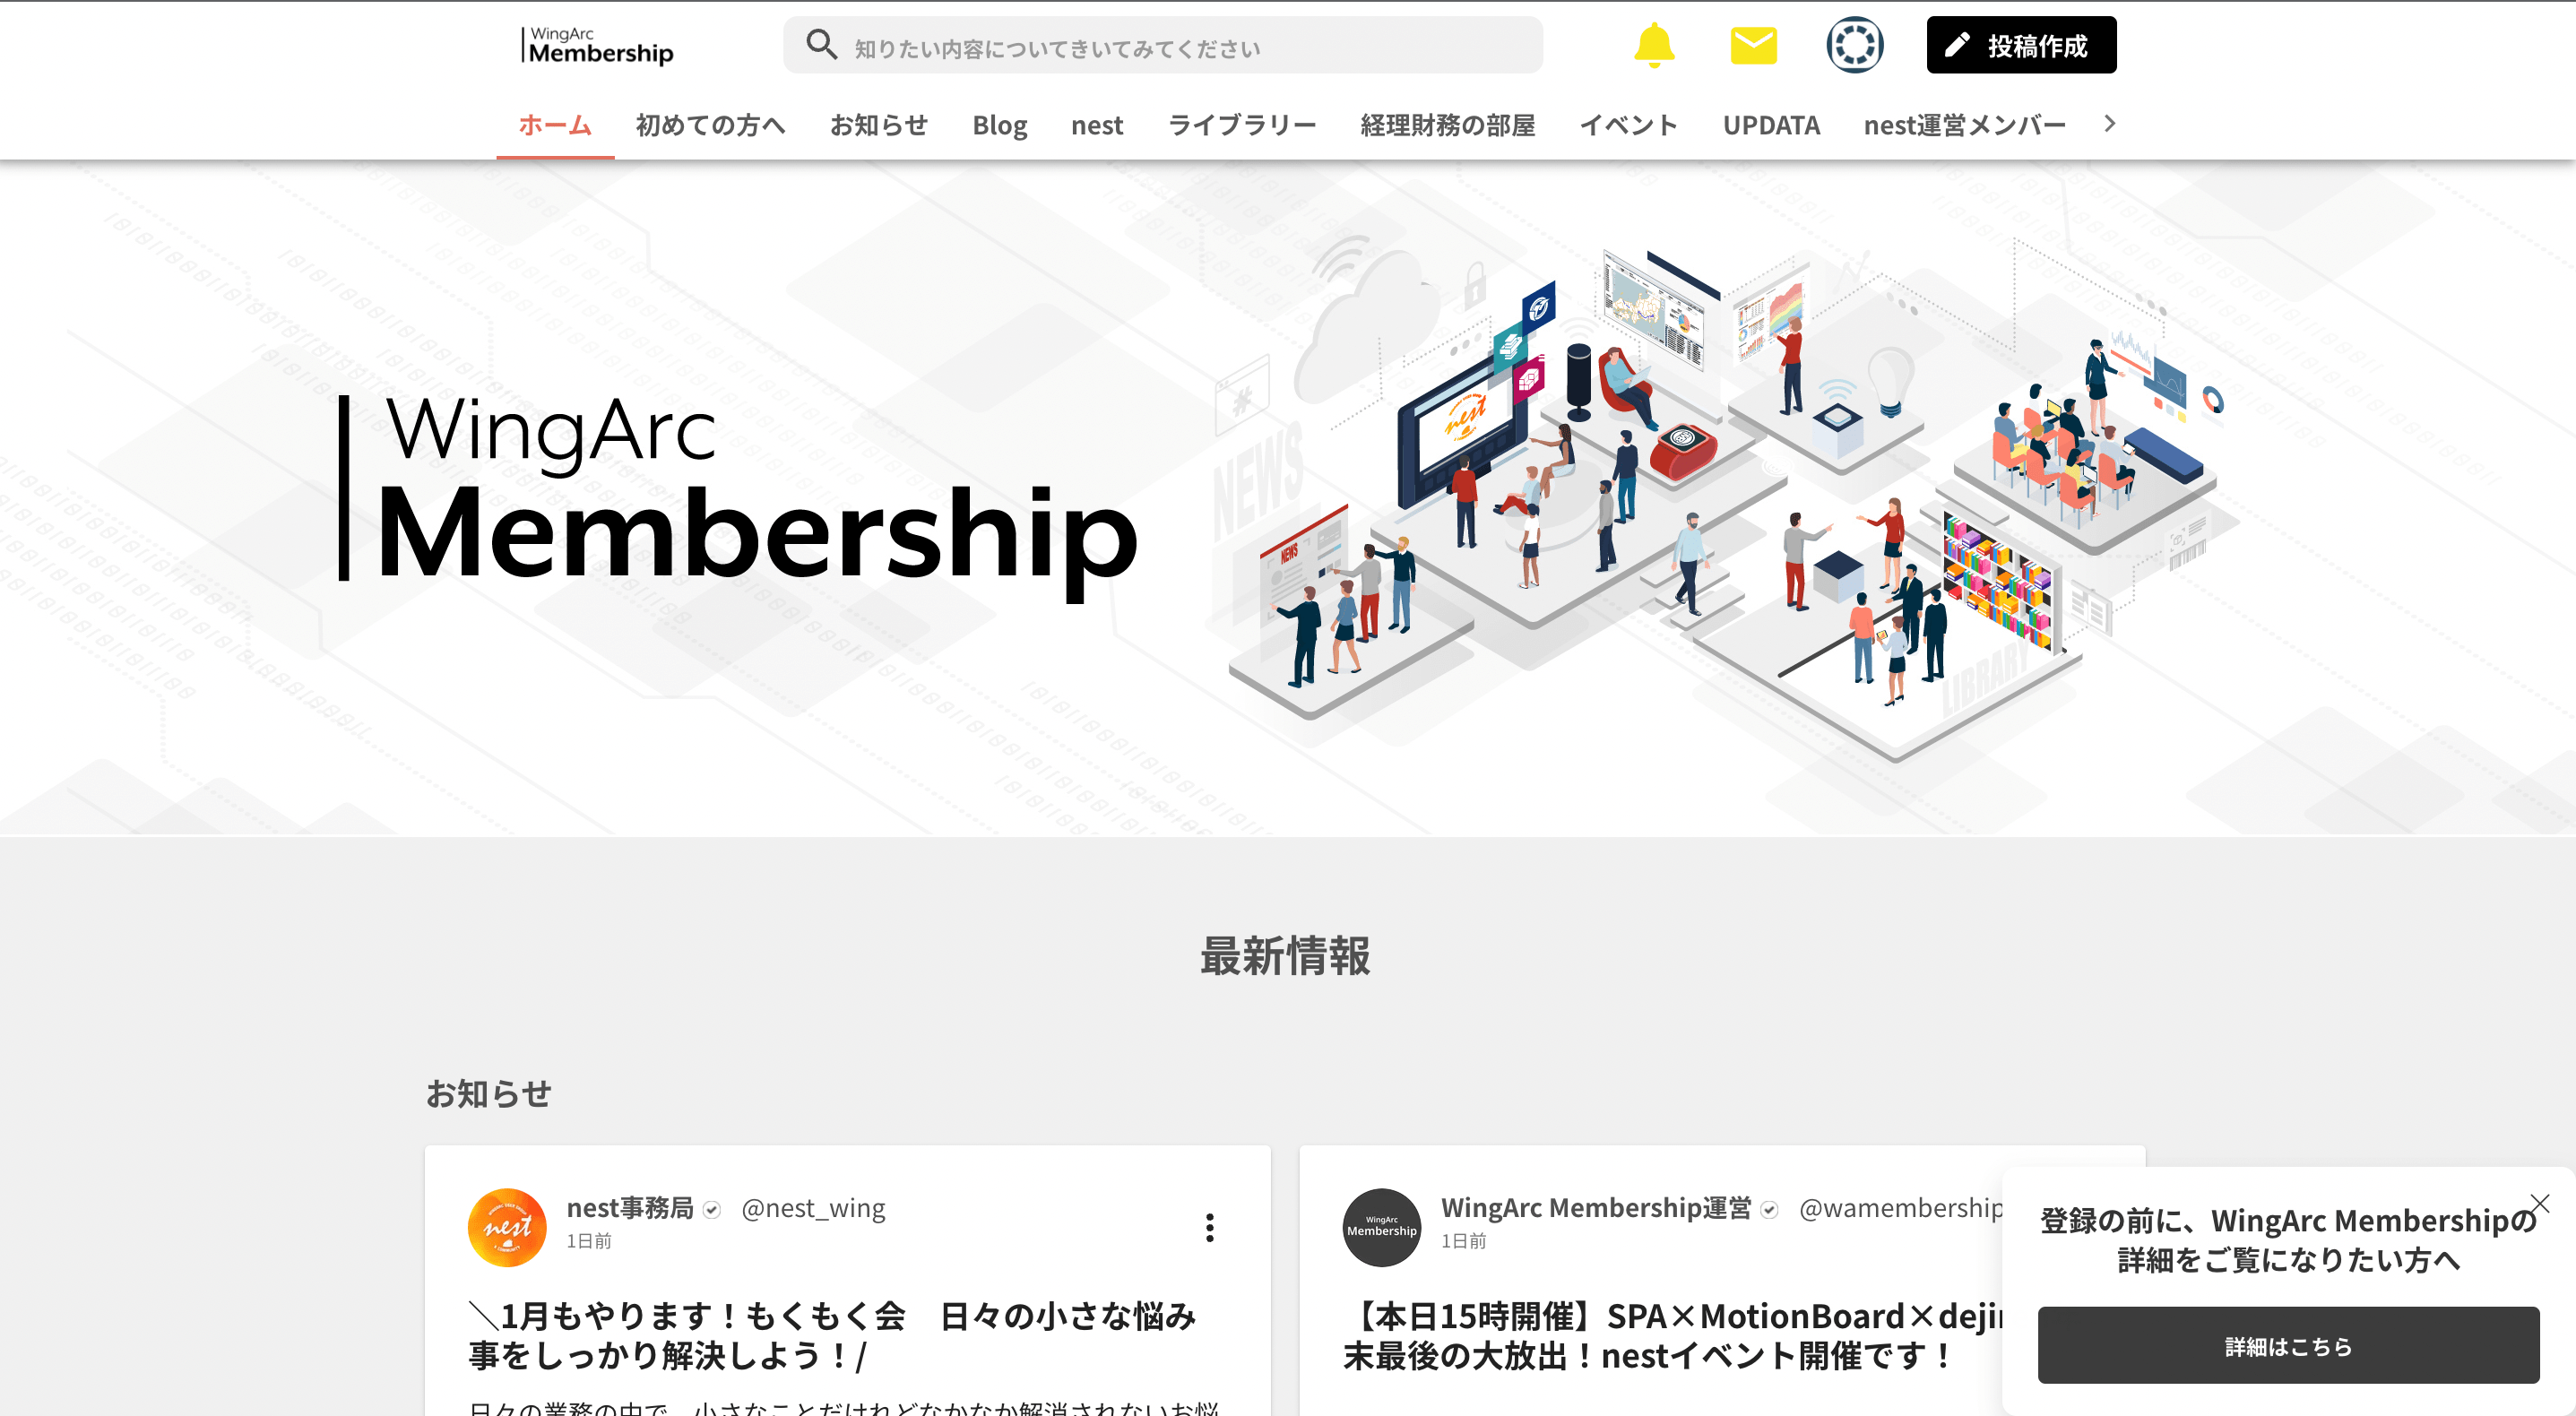This screenshot has width=2576, height=1416.
Task: Open the user profile avatar icon
Action: pos(1854,45)
